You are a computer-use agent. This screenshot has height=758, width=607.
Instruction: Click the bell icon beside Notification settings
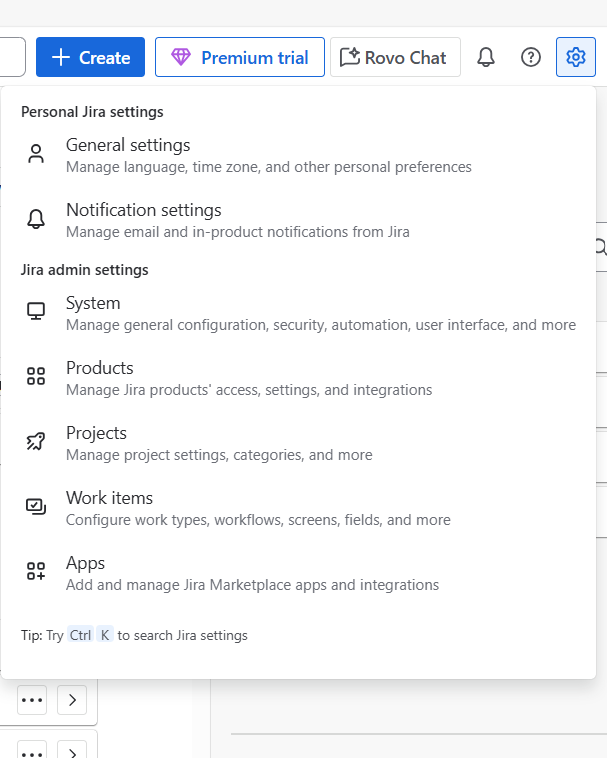[36, 219]
